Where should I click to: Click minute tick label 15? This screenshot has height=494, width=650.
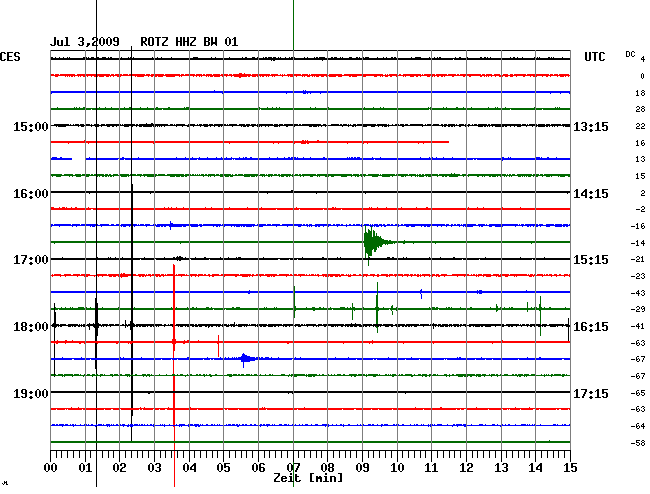point(570,468)
